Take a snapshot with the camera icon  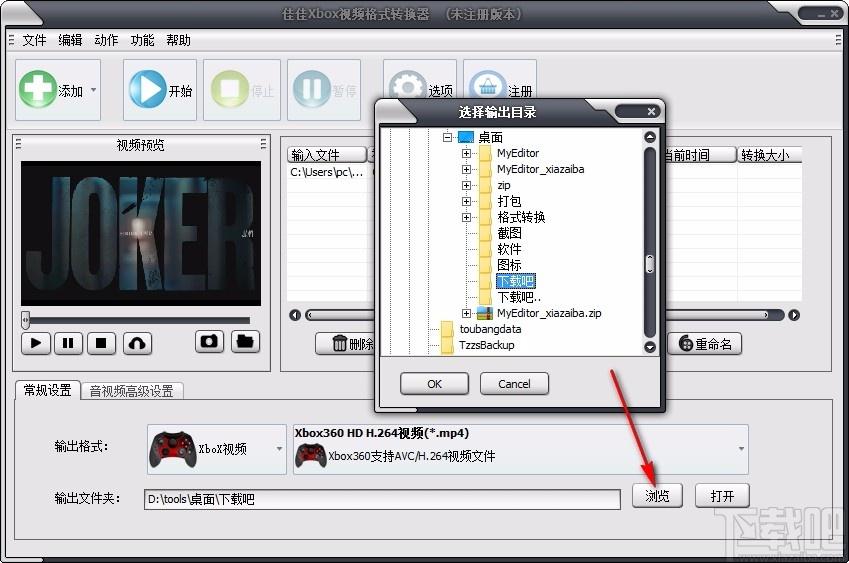click(210, 342)
